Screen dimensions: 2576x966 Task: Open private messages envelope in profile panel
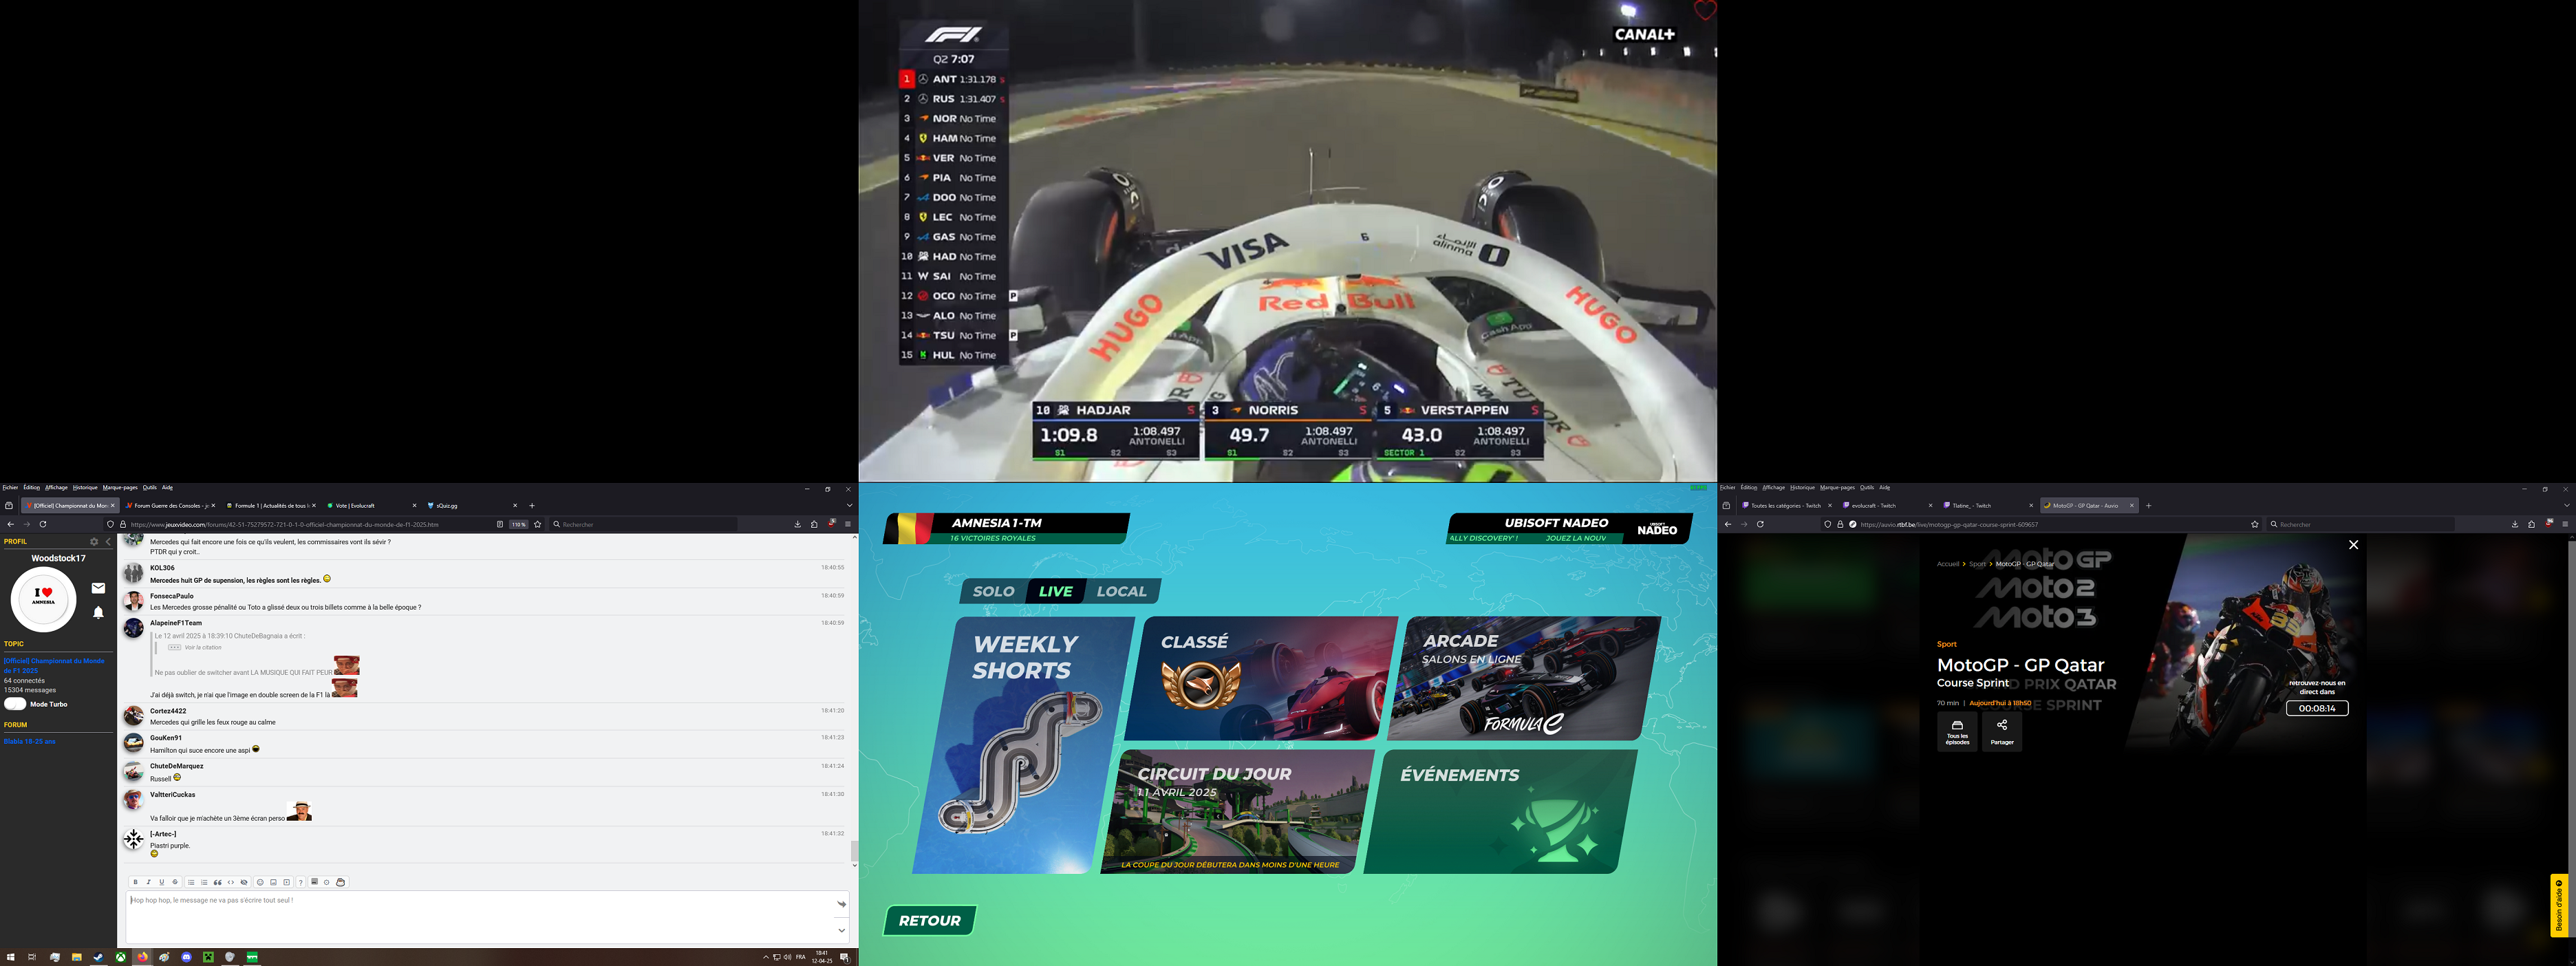tap(98, 588)
